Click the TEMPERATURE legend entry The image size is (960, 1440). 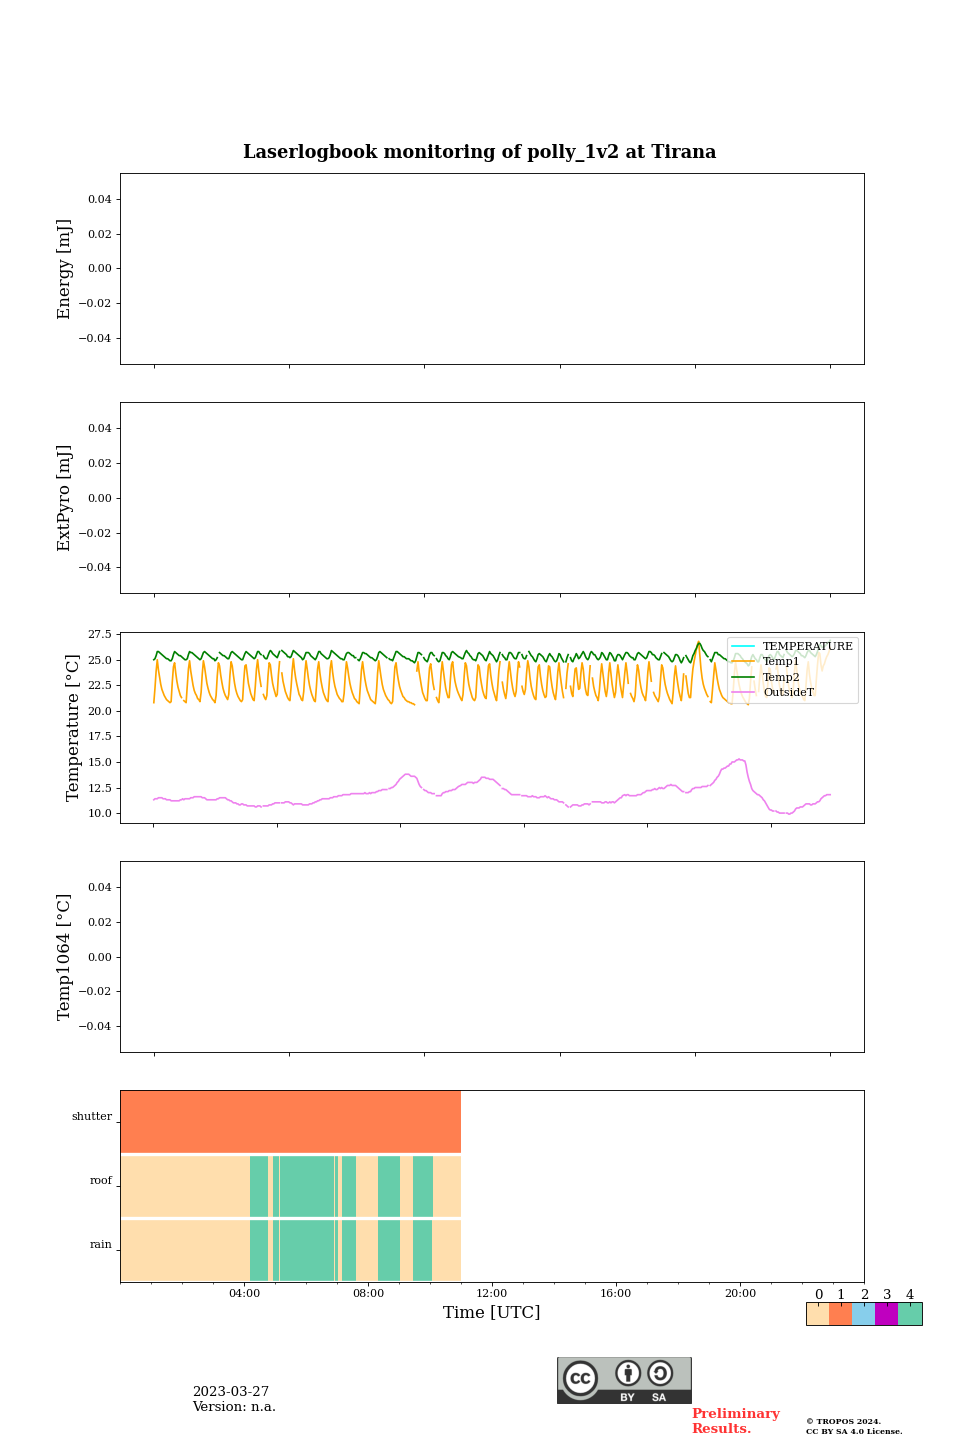(793, 646)
